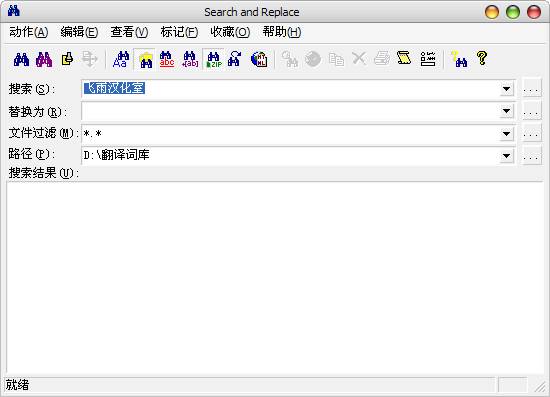Open the 标记(F) menu
This screenshot has width=550, height=397.
(179, 32)
